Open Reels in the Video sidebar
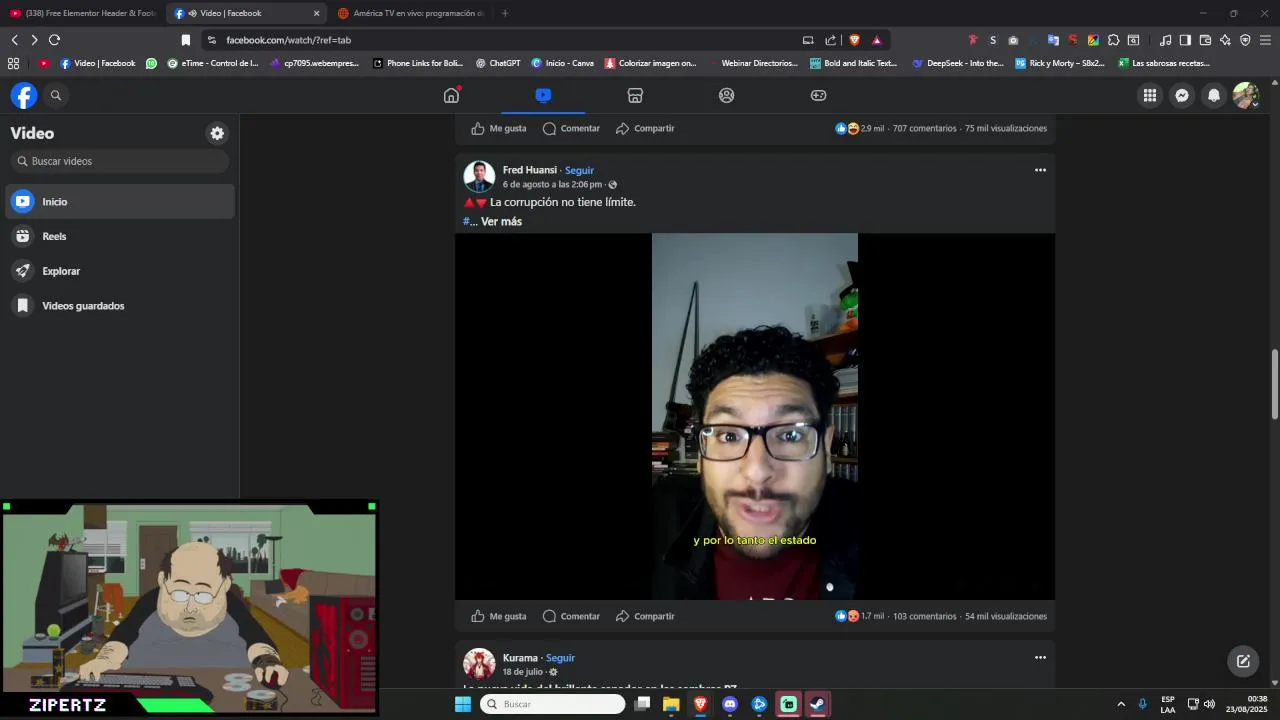This screenshot has height=720, width=1280. pos(120,236)
